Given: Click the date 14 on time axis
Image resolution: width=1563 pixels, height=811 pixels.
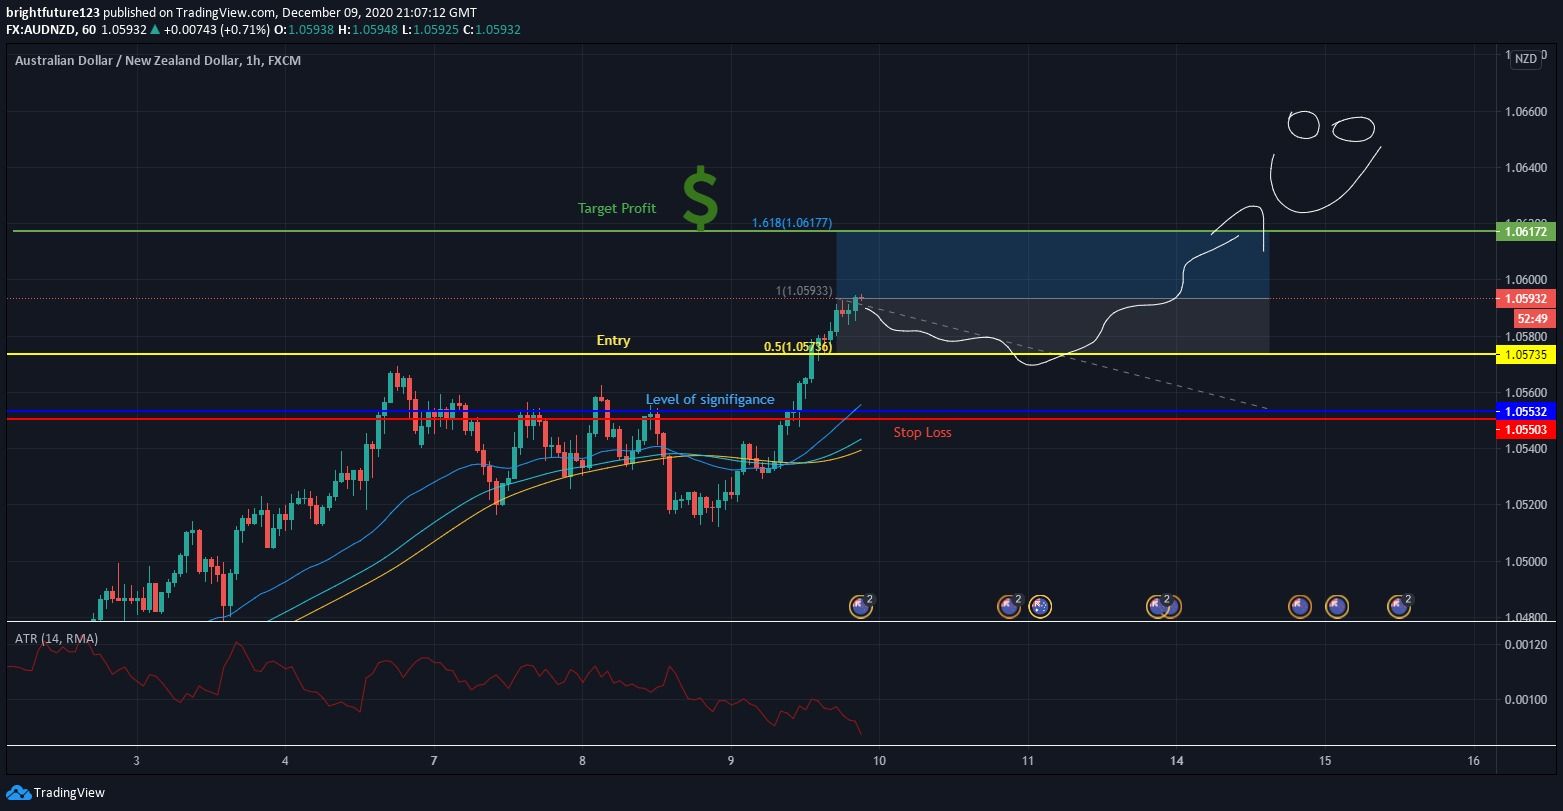Looking at the screenshot, I should (x=1177, y=761).
